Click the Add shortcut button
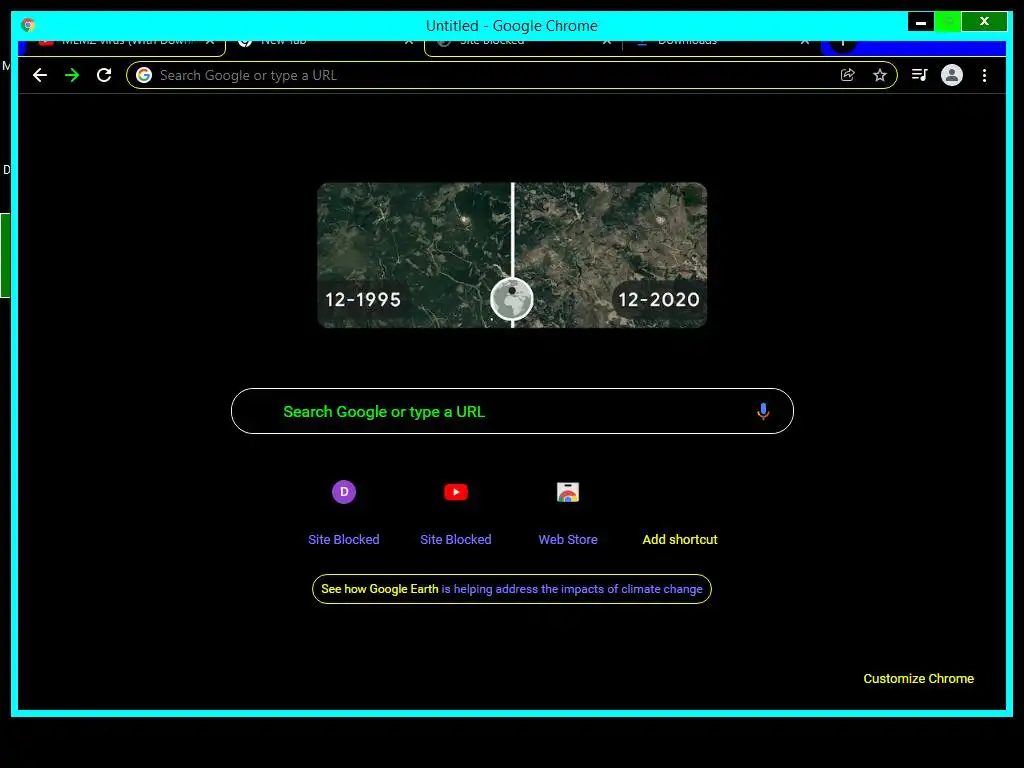The width and height of the screenshot is (1024, 768). [680, 539]
